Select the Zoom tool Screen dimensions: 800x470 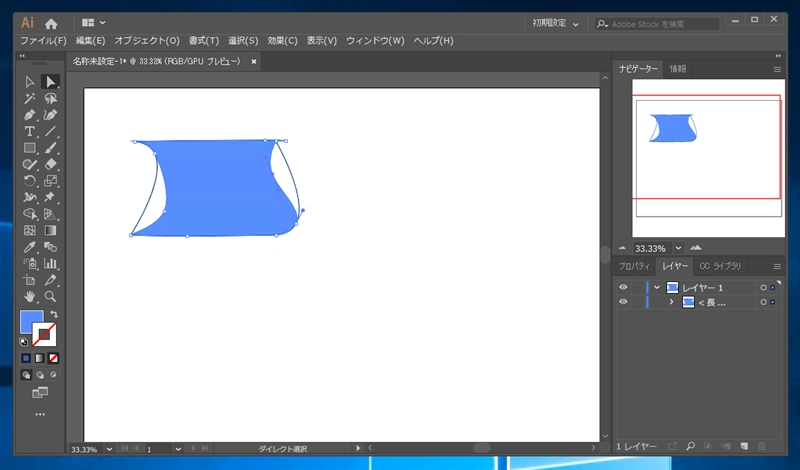50,296
